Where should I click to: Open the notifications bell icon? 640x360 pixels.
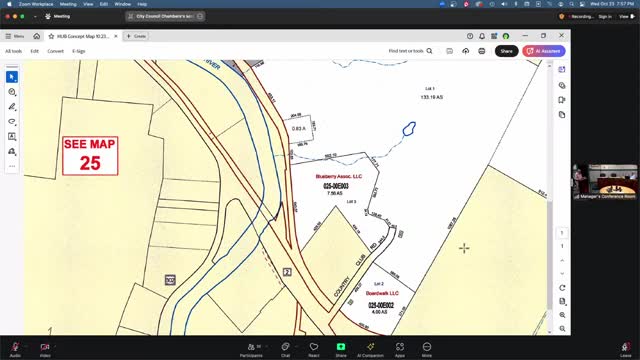(482, 36)
